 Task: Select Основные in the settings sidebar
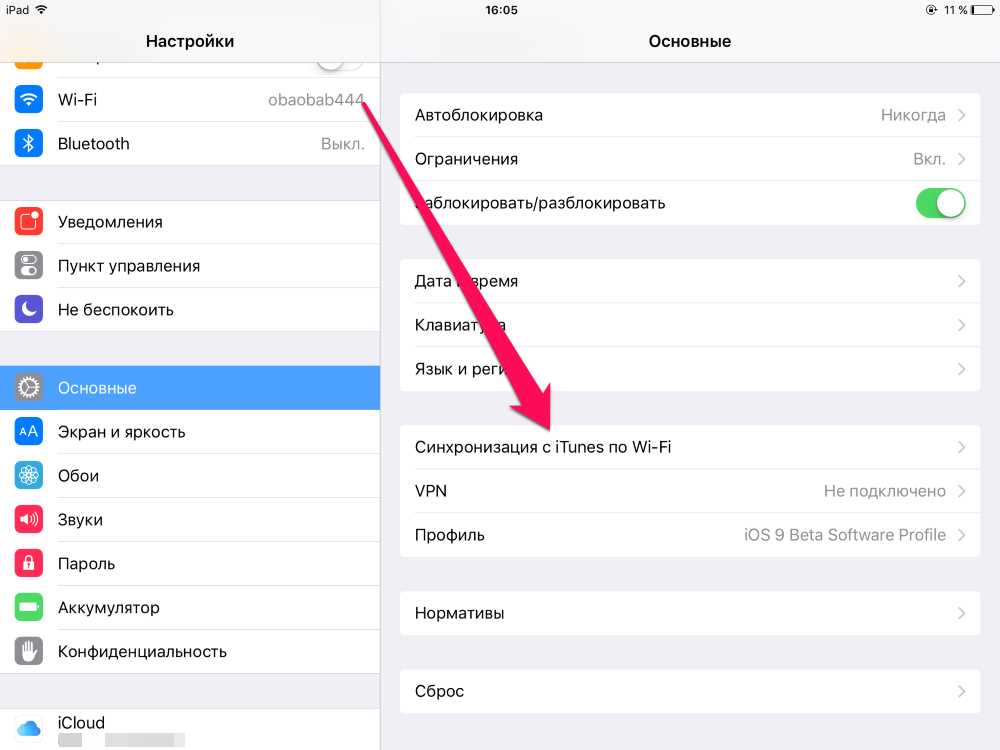[x=190, y=388]
